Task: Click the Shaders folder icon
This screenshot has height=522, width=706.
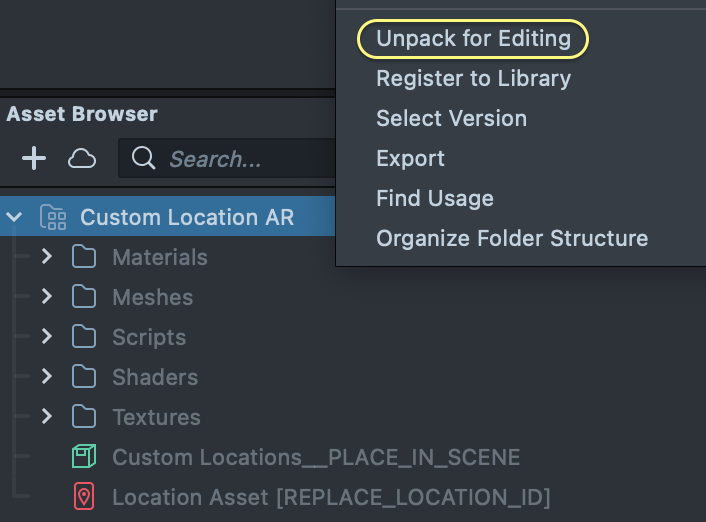Action: tap(84, 377)
